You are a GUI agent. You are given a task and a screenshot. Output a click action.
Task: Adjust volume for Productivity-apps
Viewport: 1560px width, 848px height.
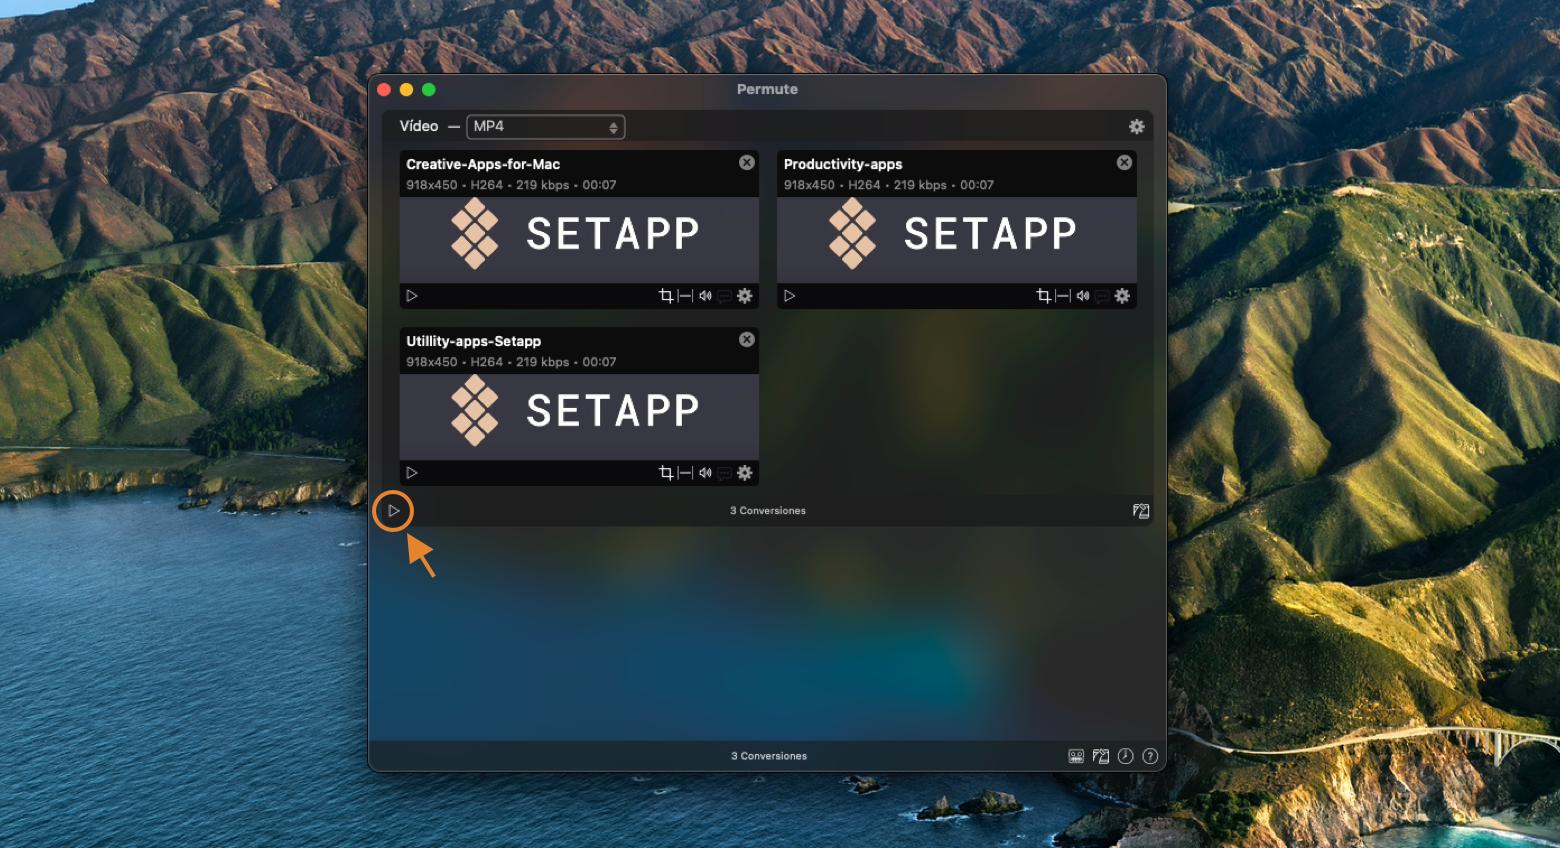click(x=1083, y=296)
